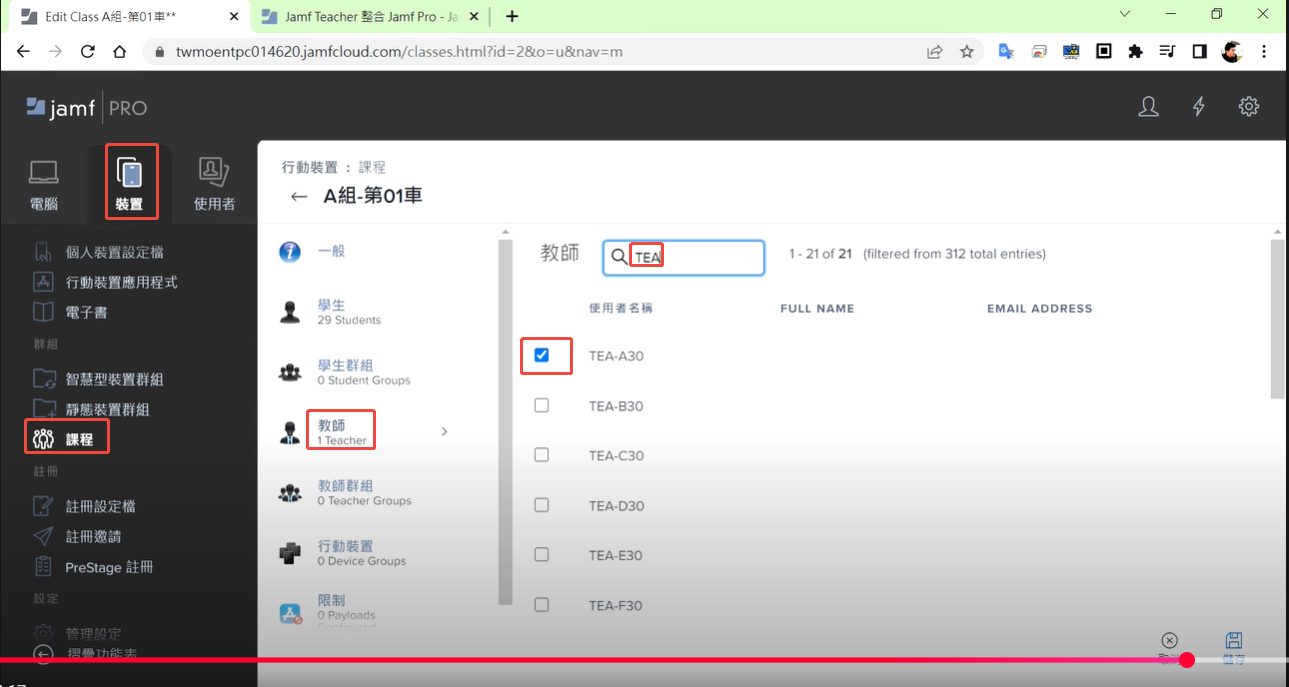Click the teacher search field containing TEA
Image resolution: width=1289 pixels, height=687 pixels.
(x=684, y=257)
